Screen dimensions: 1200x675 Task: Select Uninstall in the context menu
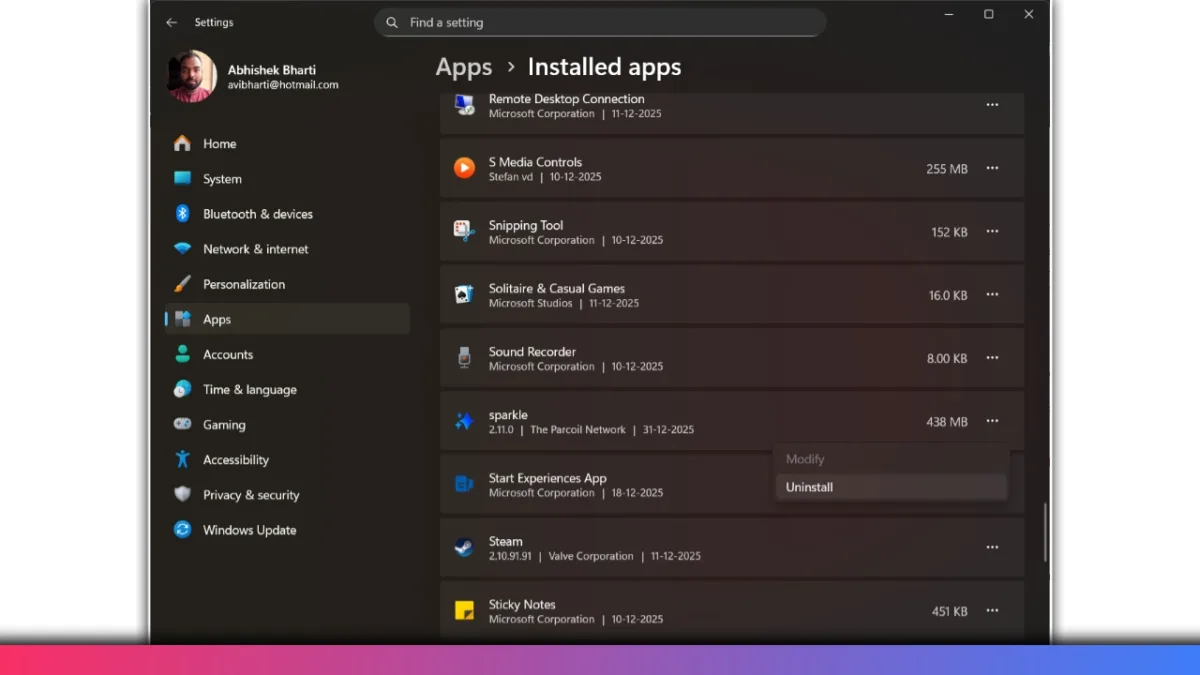pyautogui.click(x=891, y=487)
